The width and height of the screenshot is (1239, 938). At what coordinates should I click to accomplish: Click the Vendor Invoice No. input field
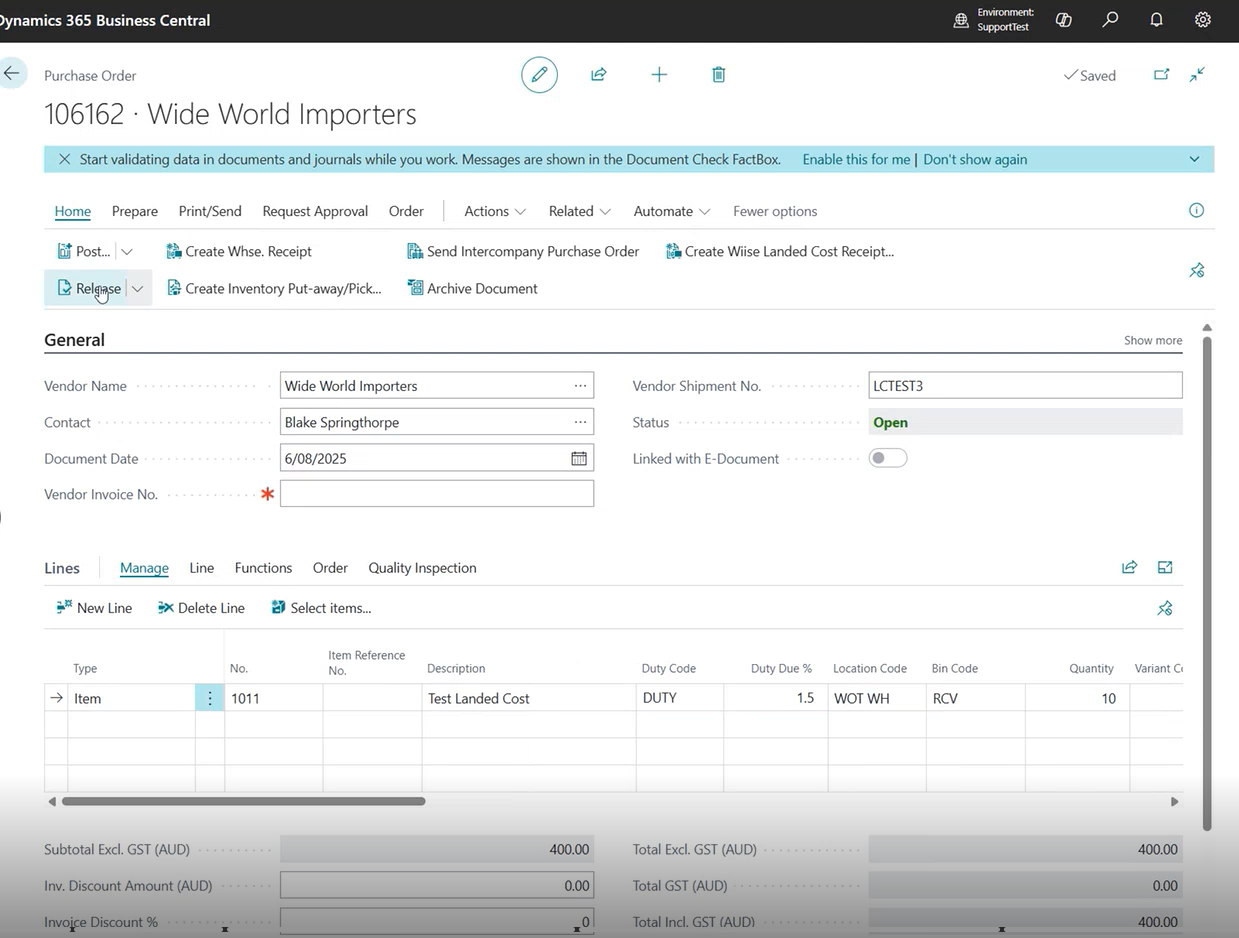tap(437, 493)
